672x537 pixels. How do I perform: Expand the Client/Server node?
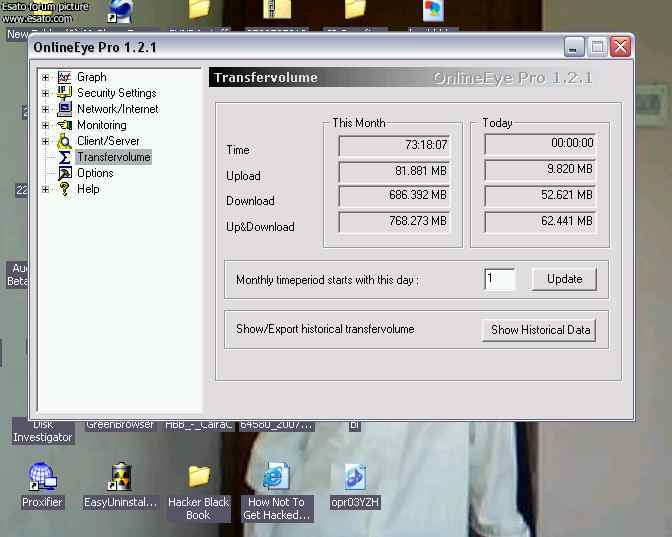[45, 141]
